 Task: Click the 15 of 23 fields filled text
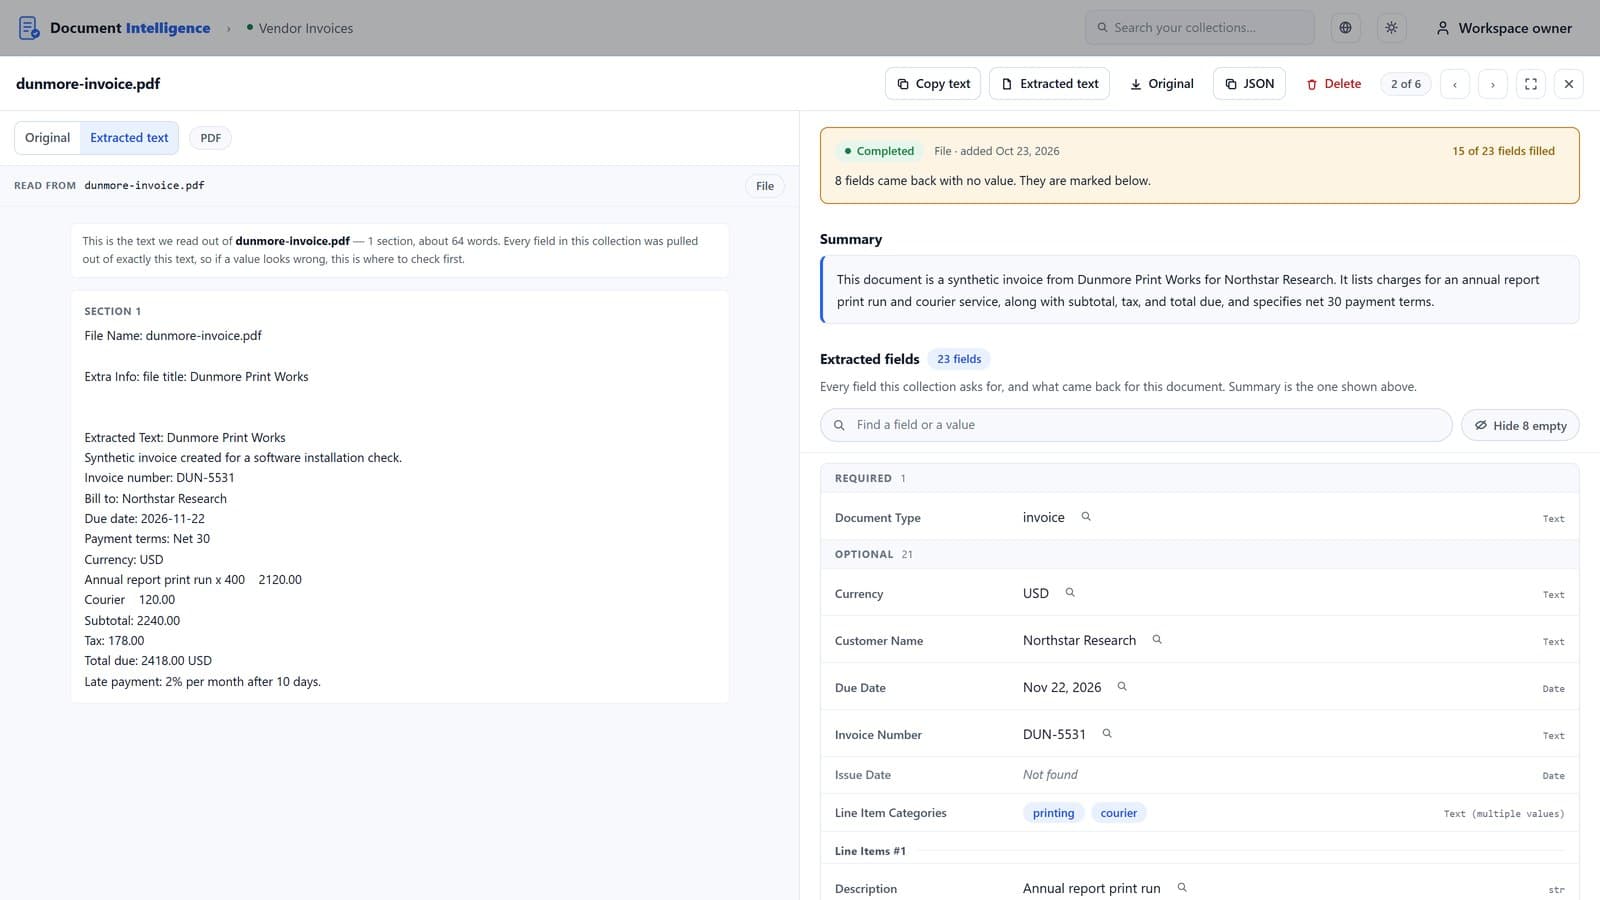click(x=1503, y=151)
